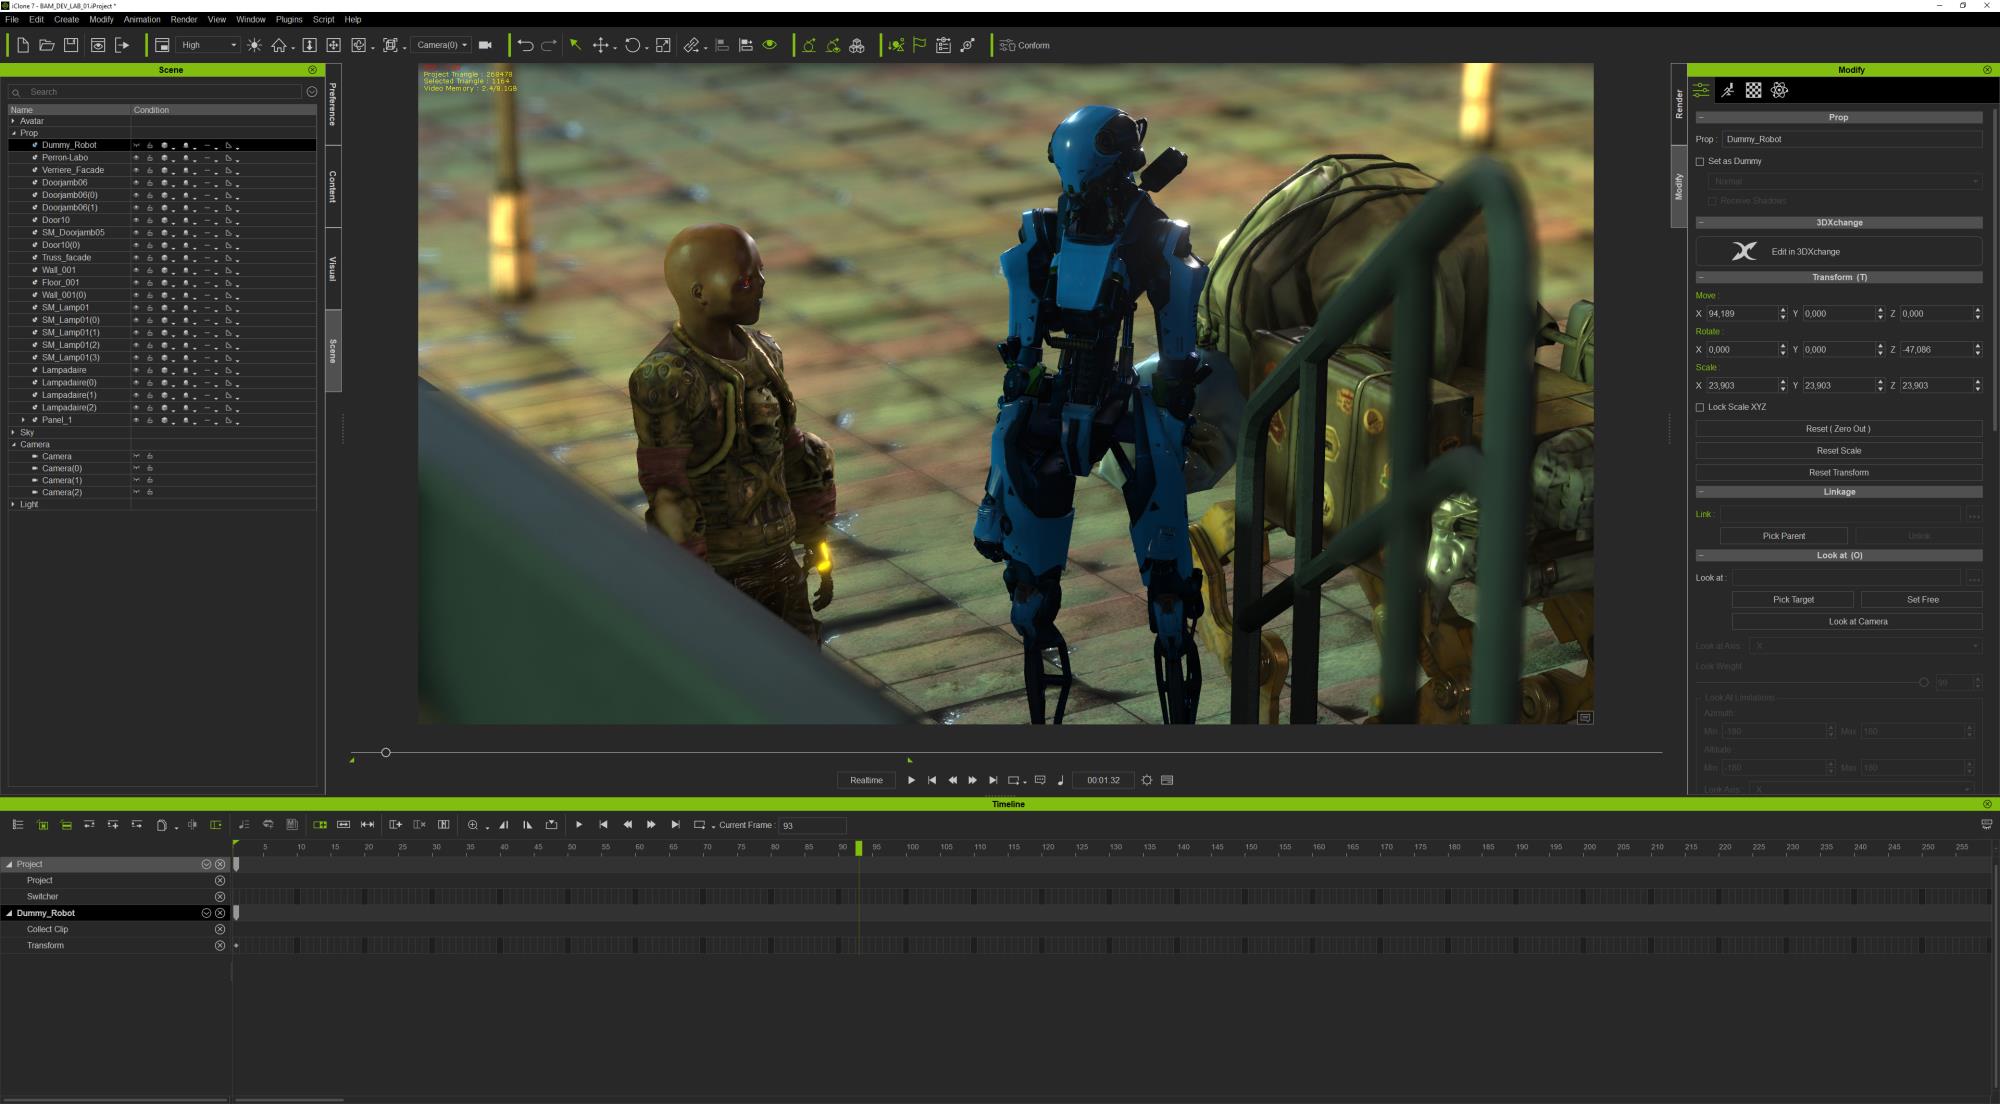This screenshot has width=2000, height=1104.
Task: Open the checkerboard Material tab in Modify
Action: [1753, 90]
